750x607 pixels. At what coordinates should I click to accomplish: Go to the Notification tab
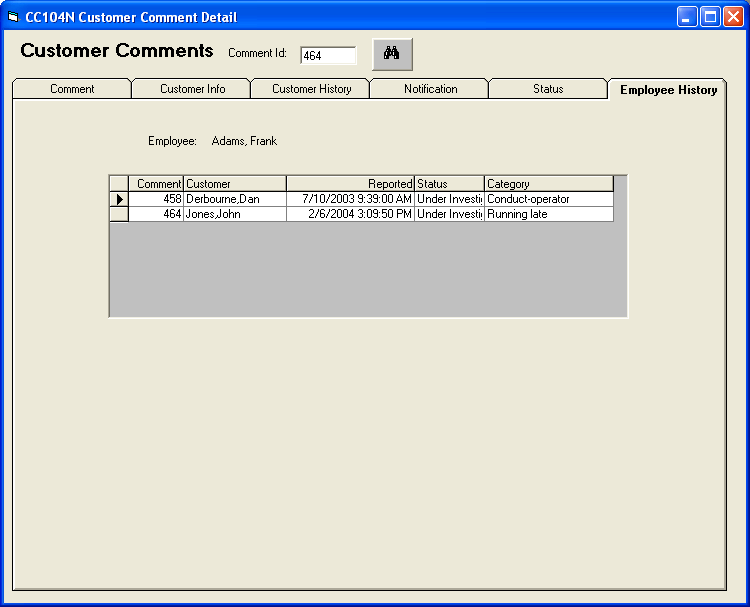tap(430, 89)
